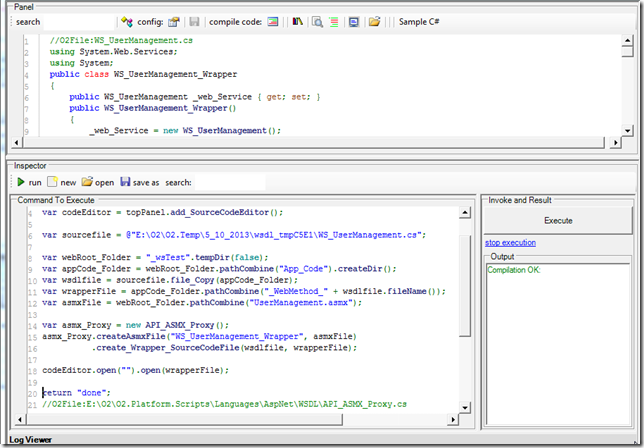The image size is (644, 448).
Task: Click the Command To Execute scroll right arrow
Action: click(x=453, y=419)
